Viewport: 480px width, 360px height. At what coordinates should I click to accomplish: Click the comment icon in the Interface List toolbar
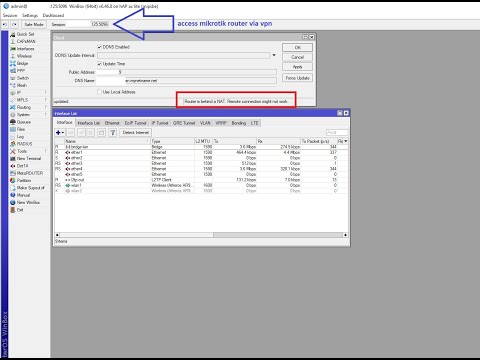(101, 133)
